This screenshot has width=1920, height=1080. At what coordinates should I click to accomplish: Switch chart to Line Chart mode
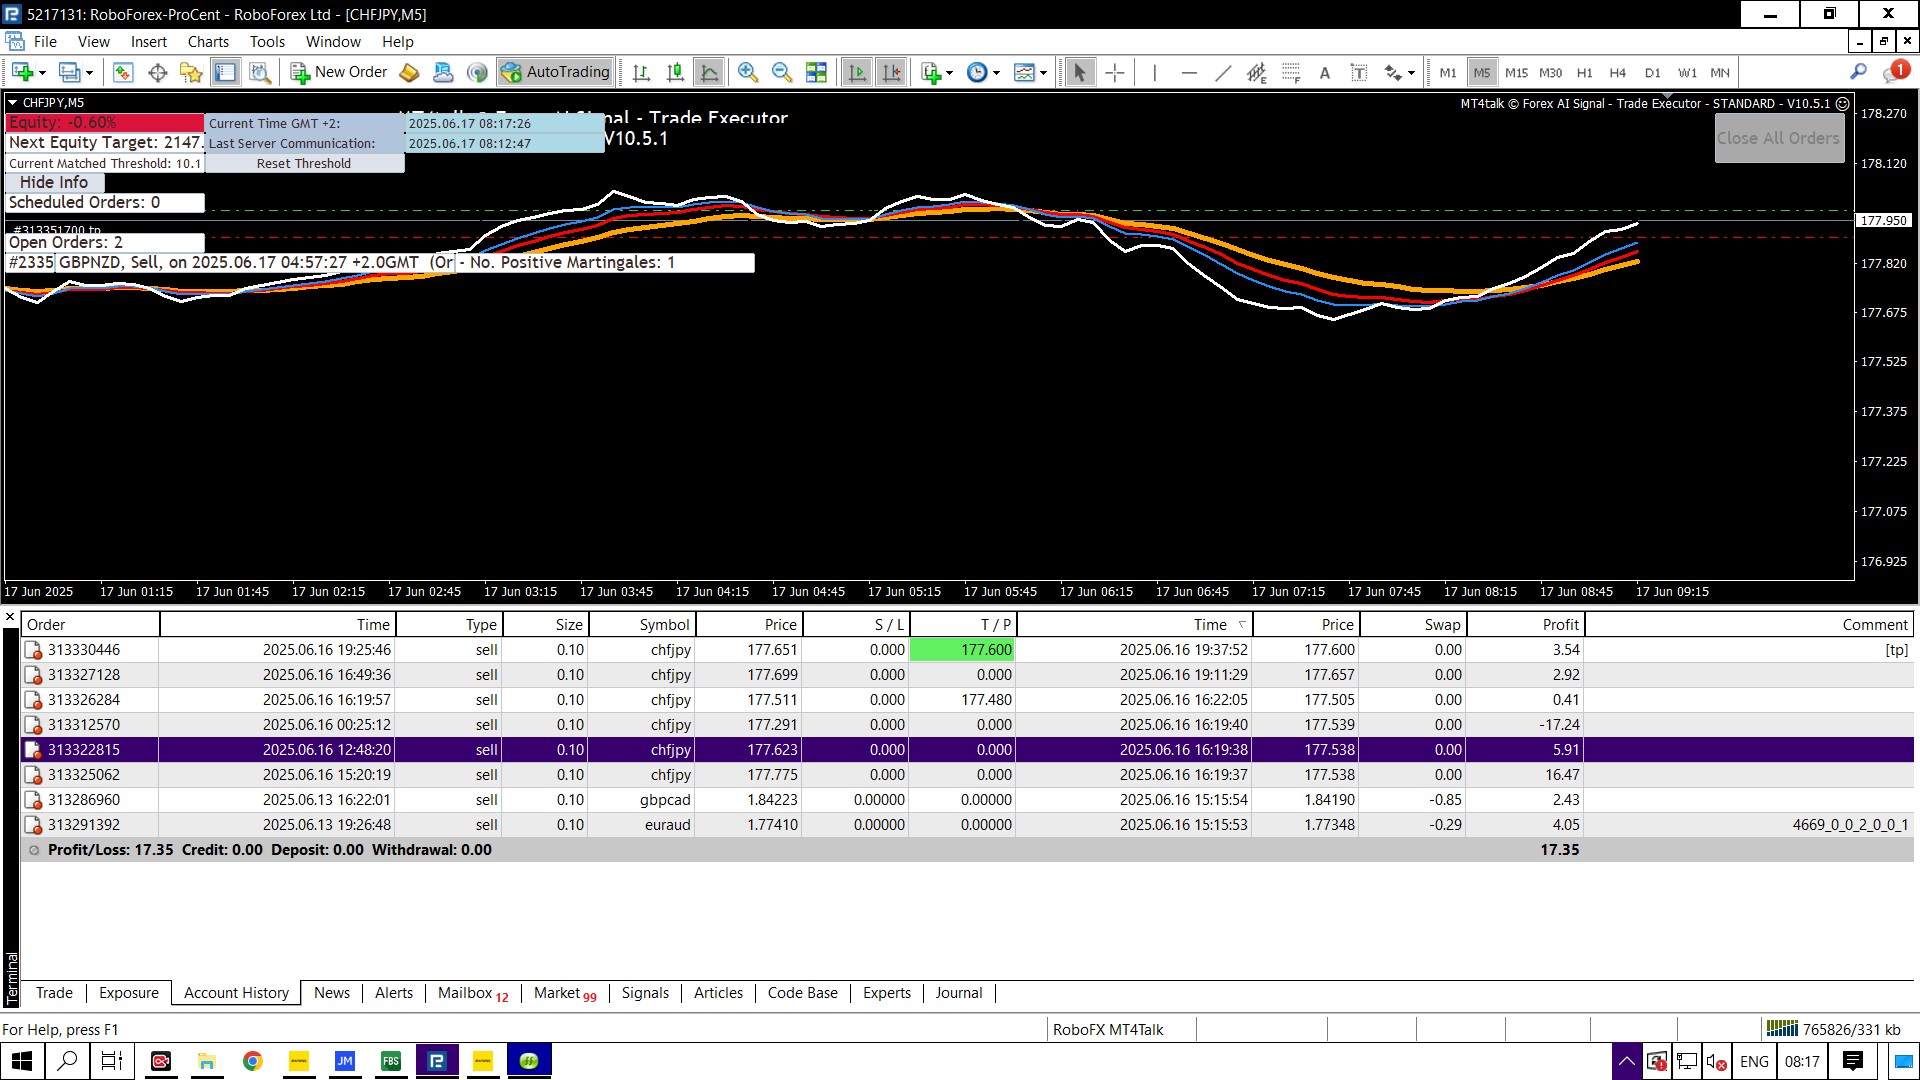709,72
